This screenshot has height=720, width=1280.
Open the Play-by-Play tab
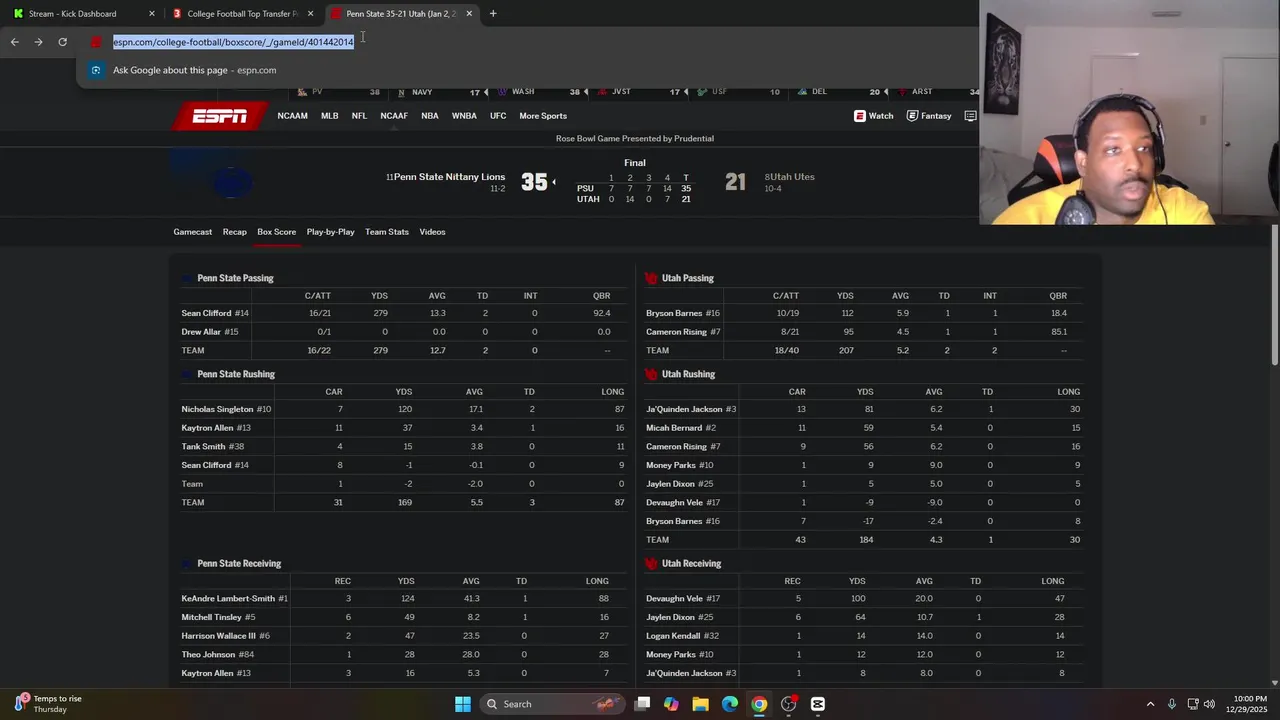(331, 232)
